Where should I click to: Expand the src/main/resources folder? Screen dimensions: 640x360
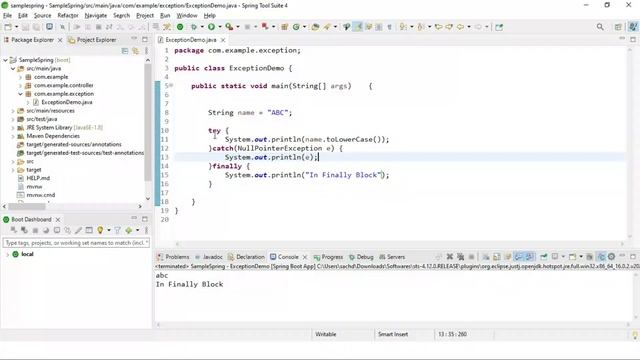point(13,111)
